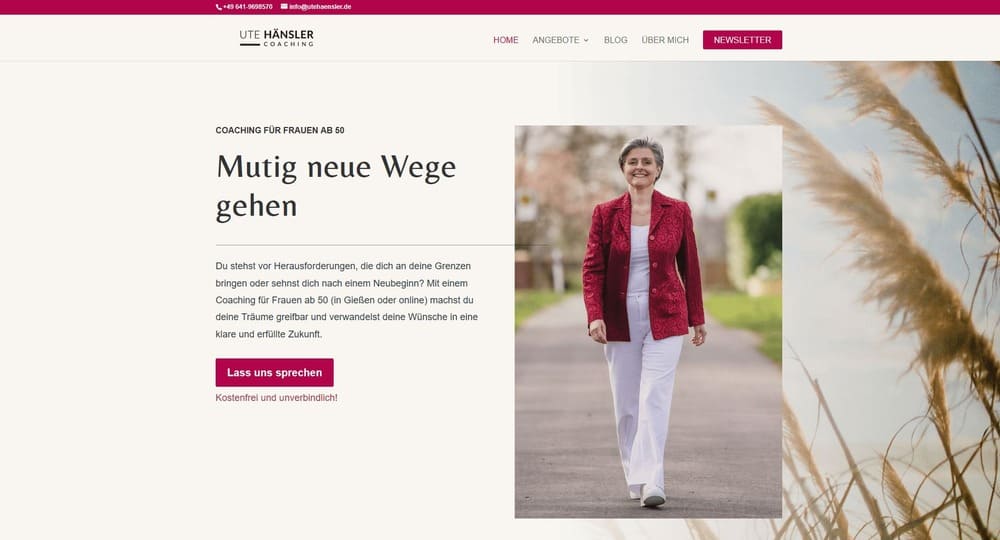This screenshot has width=1000, height=540.
Task: Click the info@utehaensler.de email address
Action: 320,7
